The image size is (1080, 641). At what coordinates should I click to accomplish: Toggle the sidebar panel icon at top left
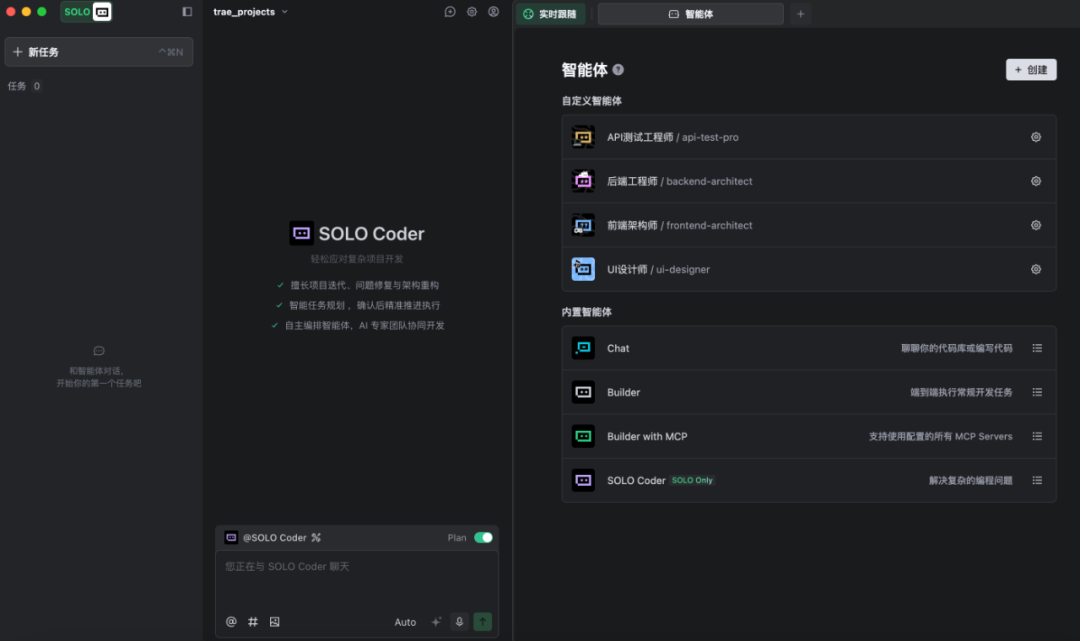pos(186,11)
